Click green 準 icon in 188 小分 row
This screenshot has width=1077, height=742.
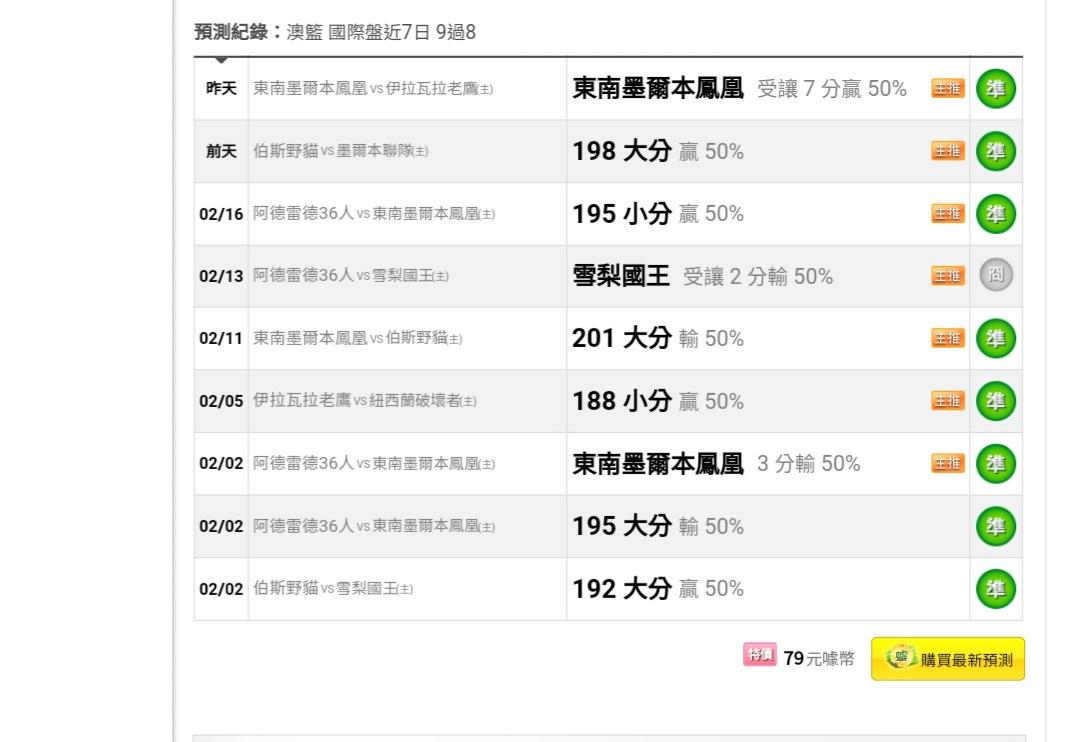click(x=995, y=401)
